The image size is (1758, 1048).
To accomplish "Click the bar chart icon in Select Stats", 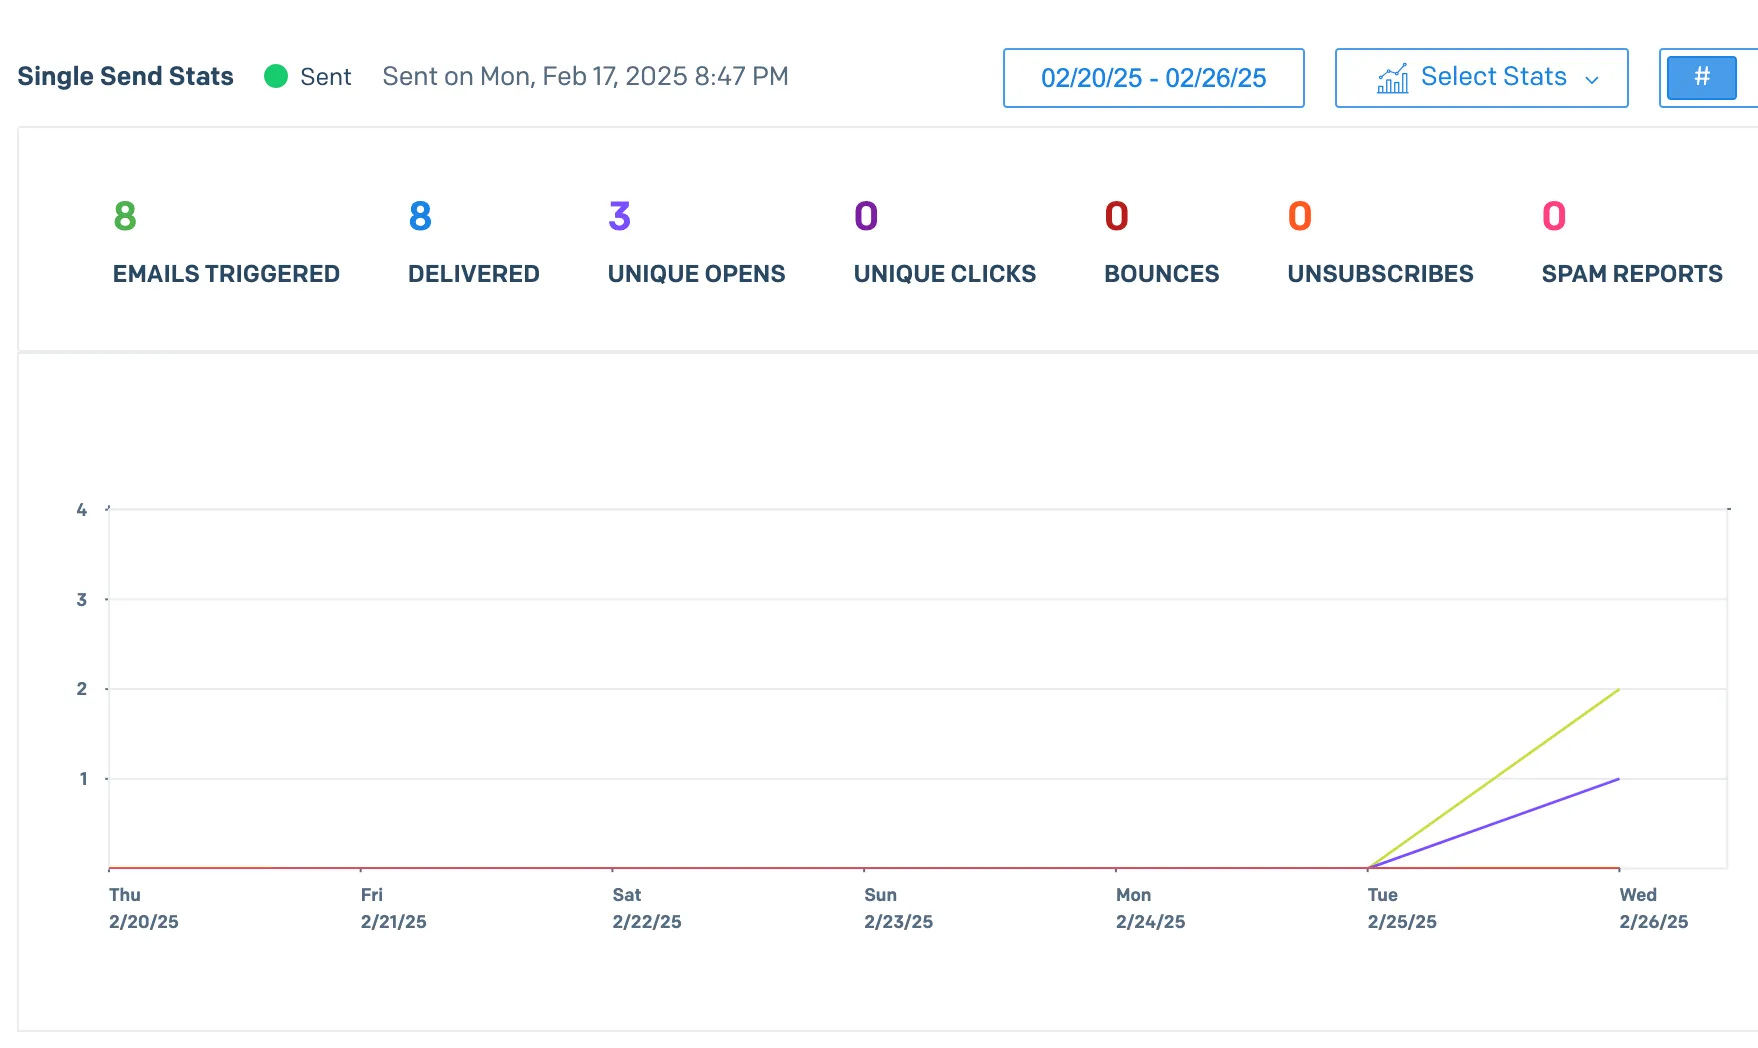I will [x=1392, y=78].
